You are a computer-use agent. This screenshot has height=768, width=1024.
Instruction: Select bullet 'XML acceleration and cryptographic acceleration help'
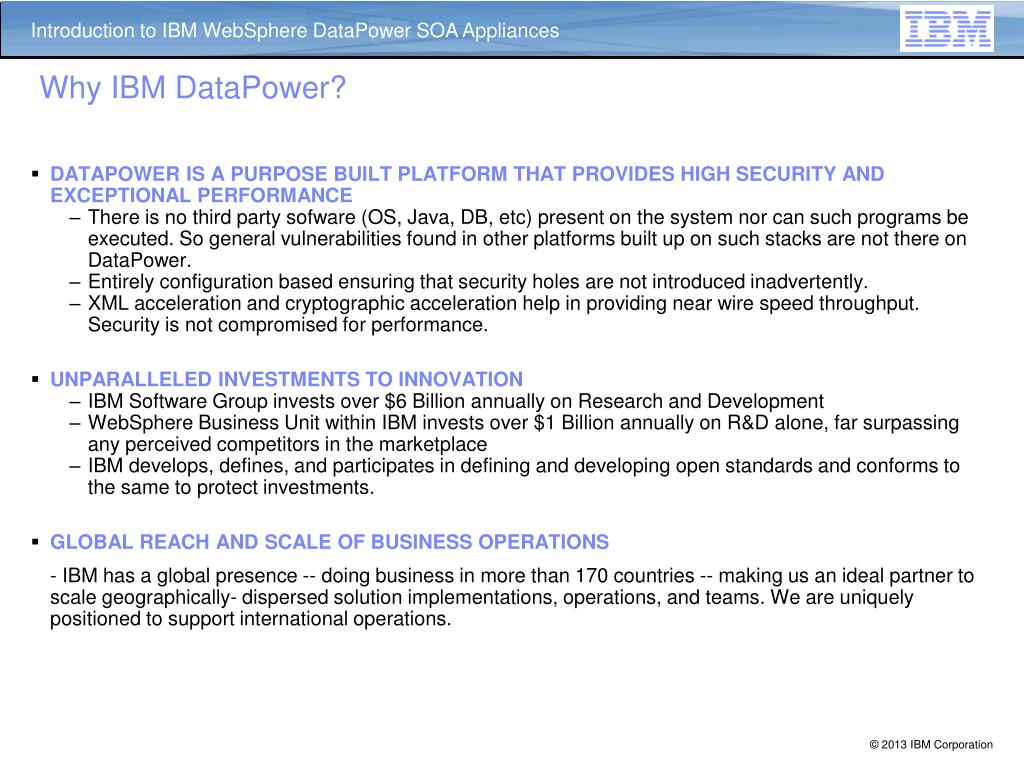coord(504,304)
